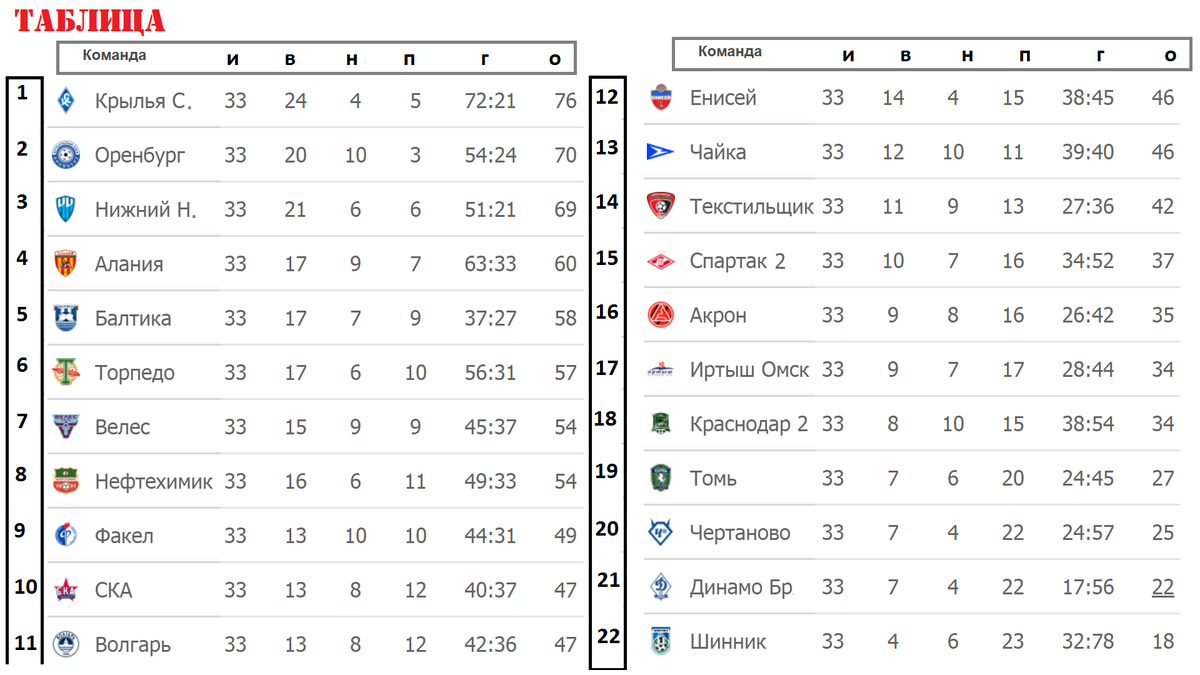This screenshot has width=1200, height=675.
Task: Click the Спартак 2 diamond emblem
Action: pyautogui.click(x=660, y=260)
